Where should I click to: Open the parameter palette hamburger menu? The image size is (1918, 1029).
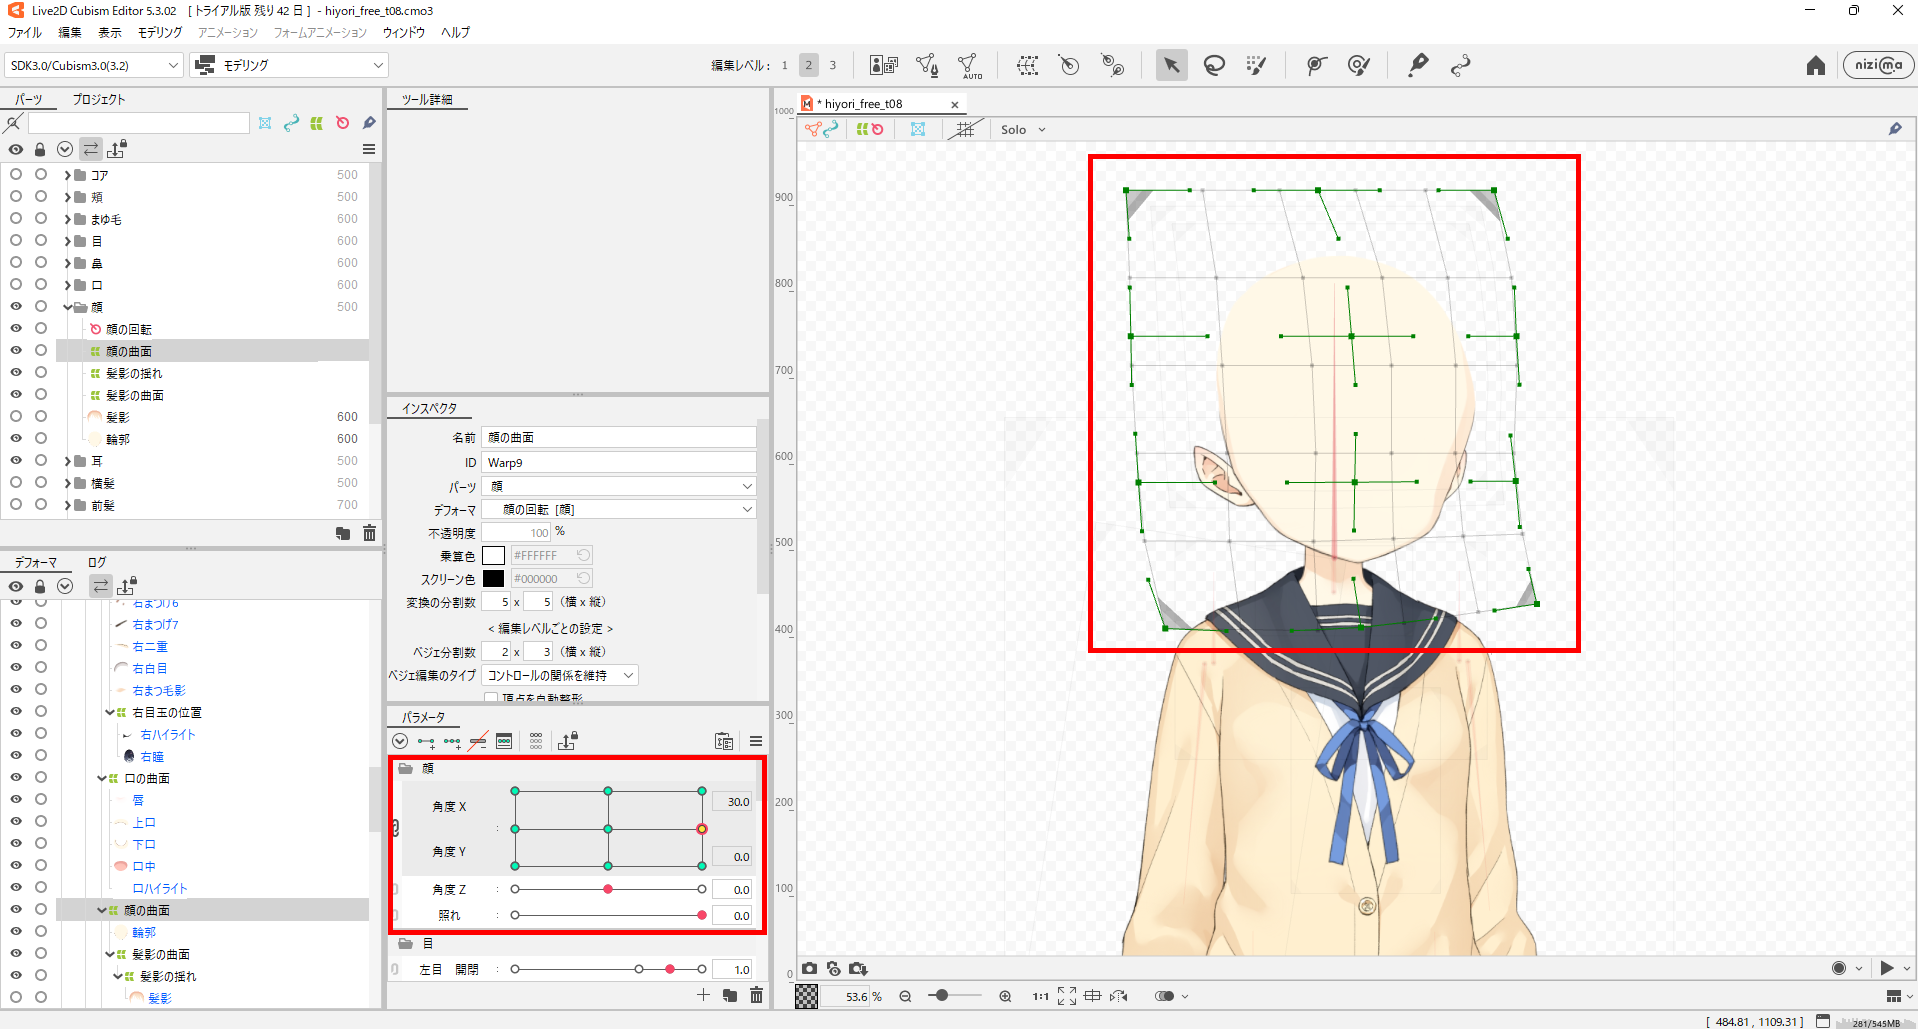[x=756, y=741]
